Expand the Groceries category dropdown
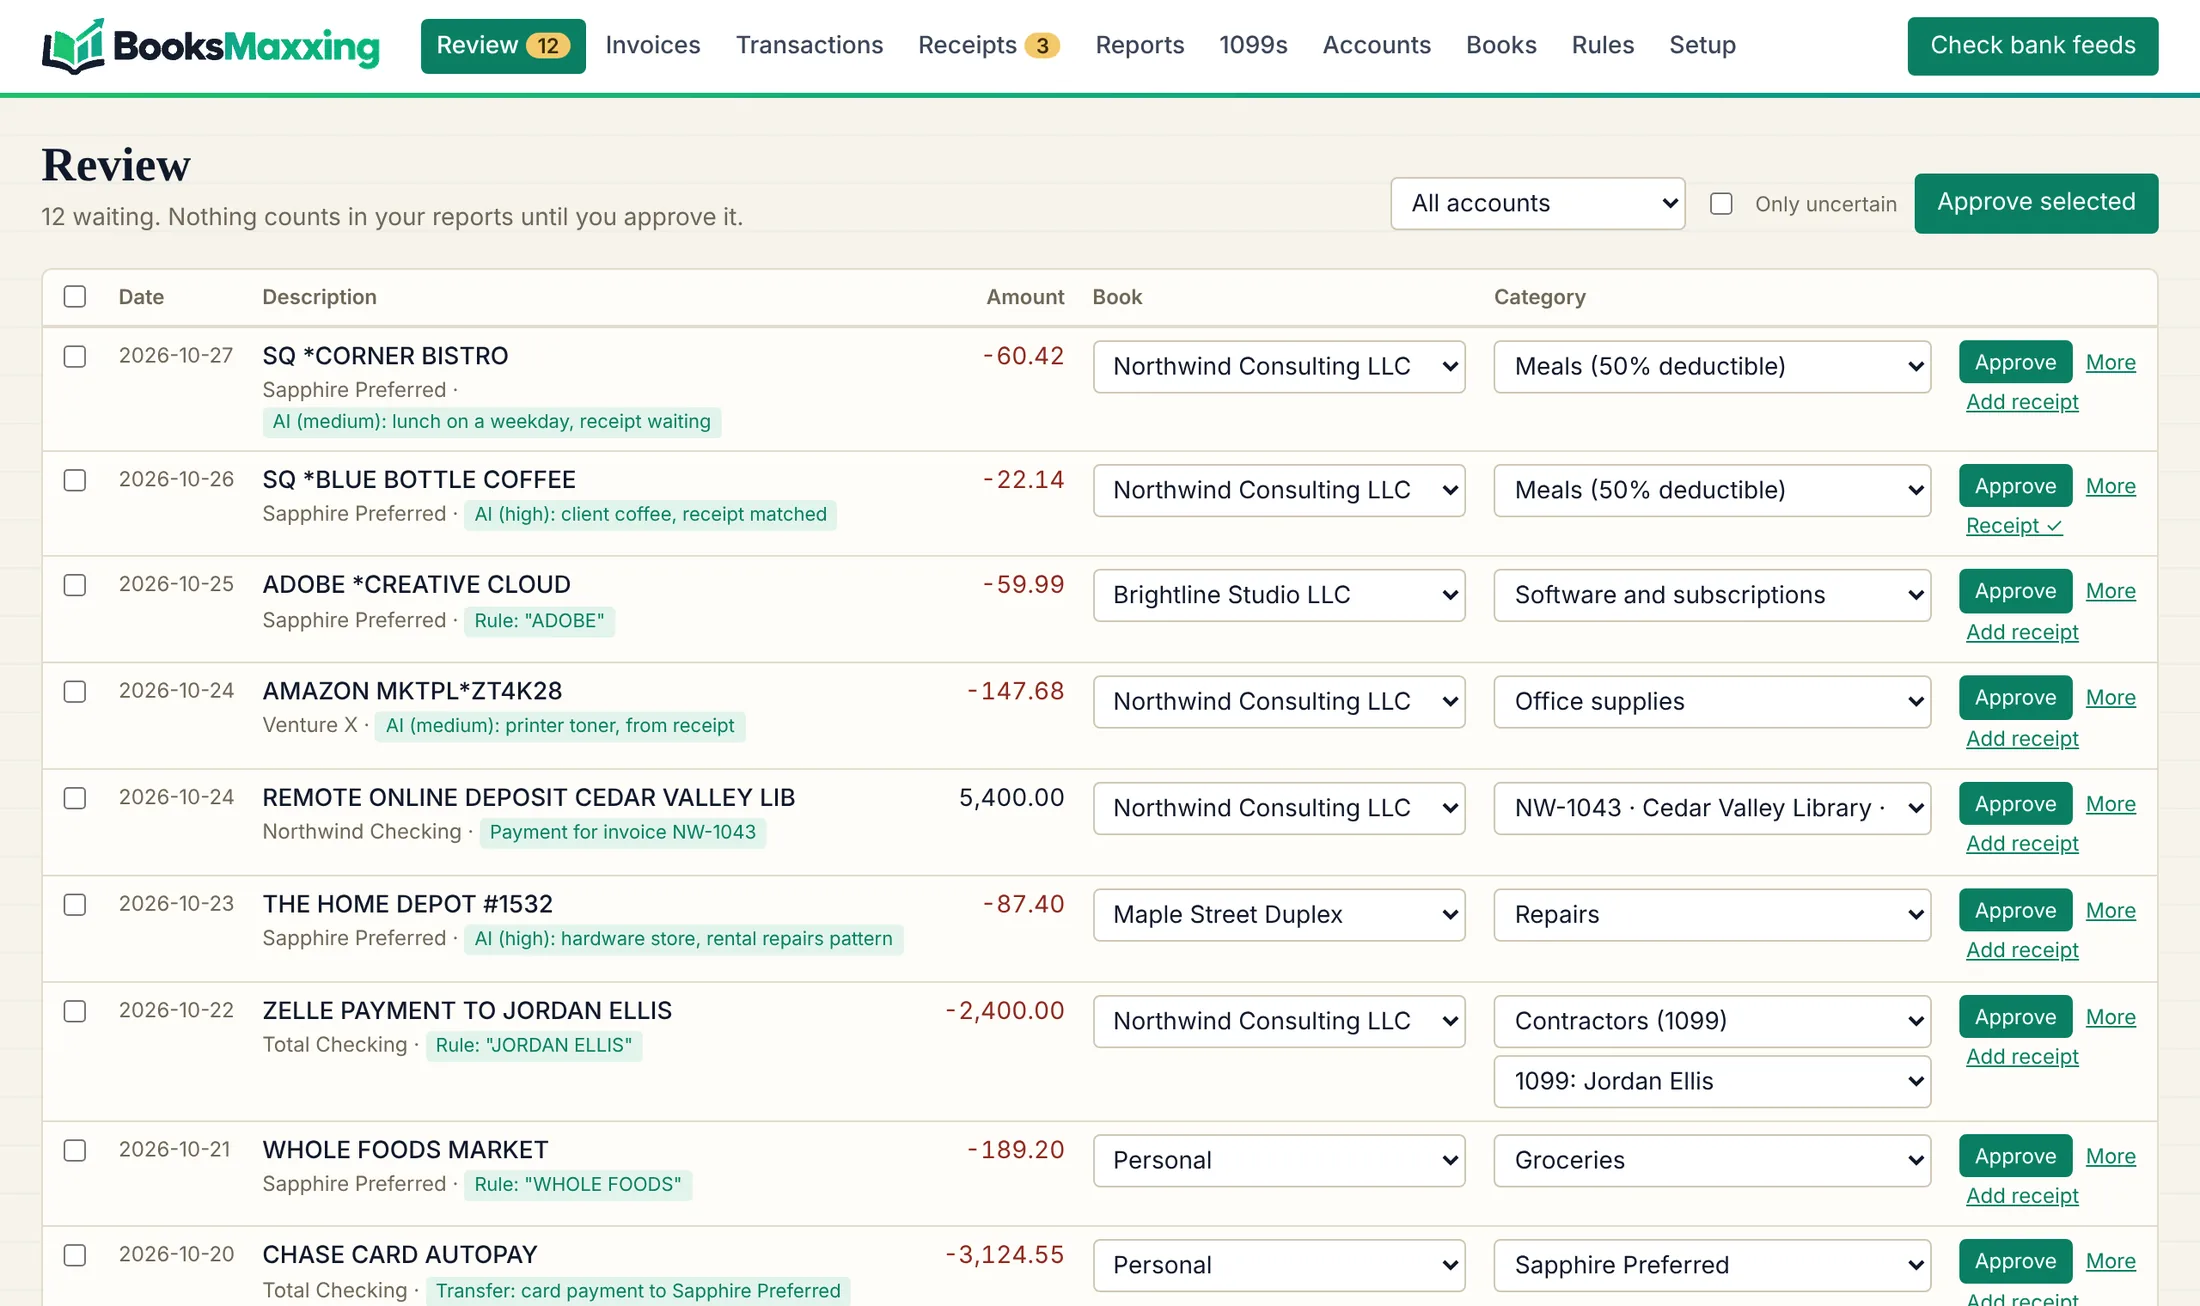 pyautogui.click(x=1712, y=1161)
